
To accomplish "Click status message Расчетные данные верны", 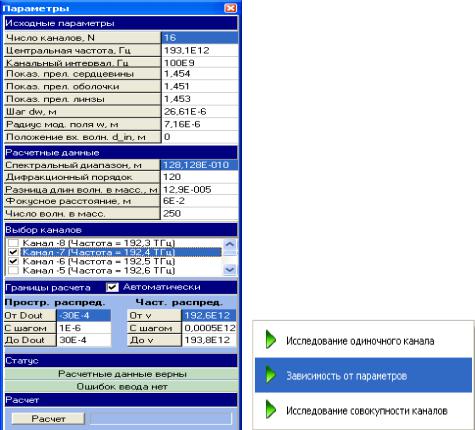I will (122, 374).
